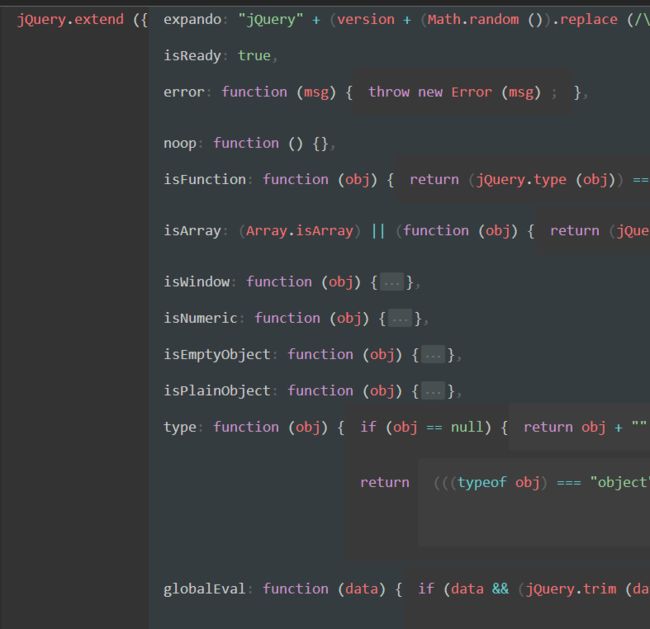Click the '"object"' string literal
650x629 pixels.
tap(620, 483)
